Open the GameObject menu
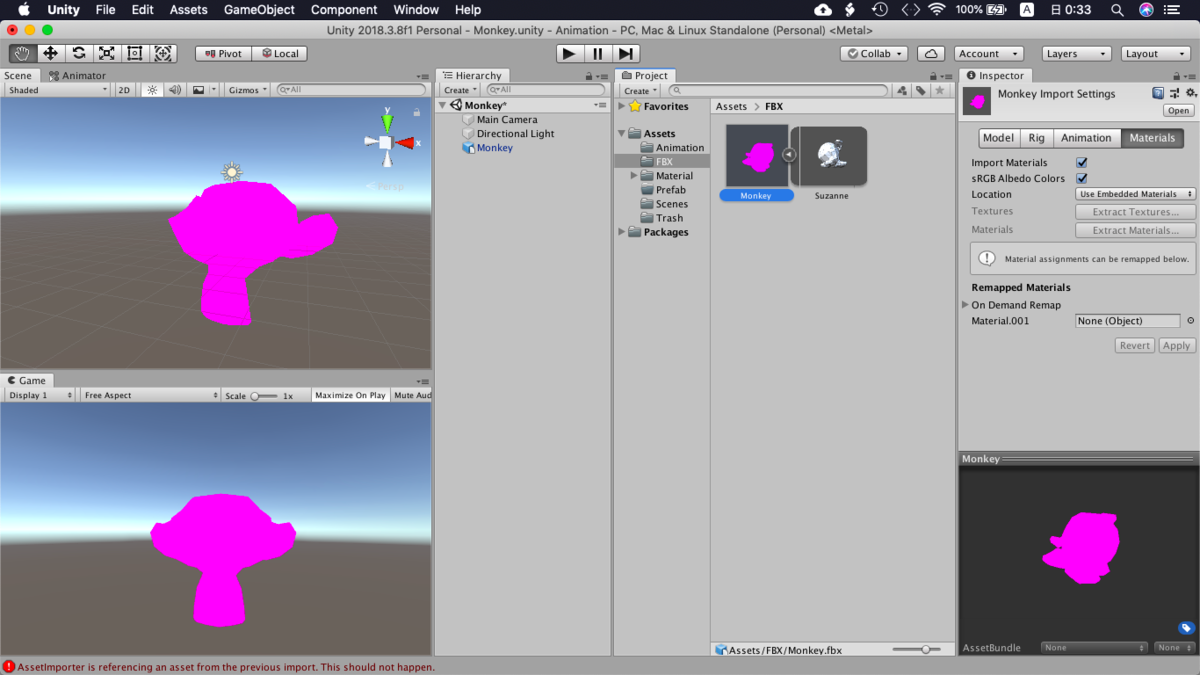The image size is (1200, 675). [259, 10]
